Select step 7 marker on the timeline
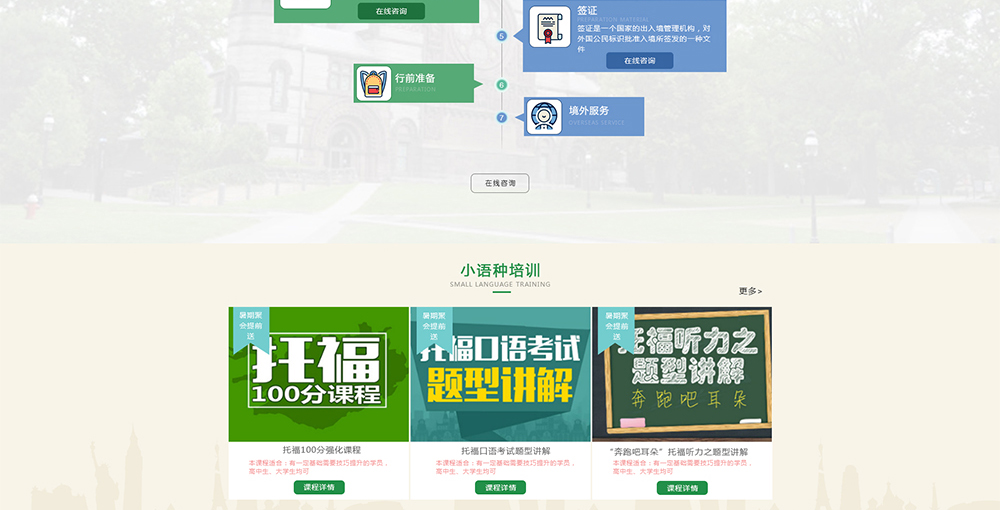The width and height of the screenshot is (1000, 510). pos(502,118)
